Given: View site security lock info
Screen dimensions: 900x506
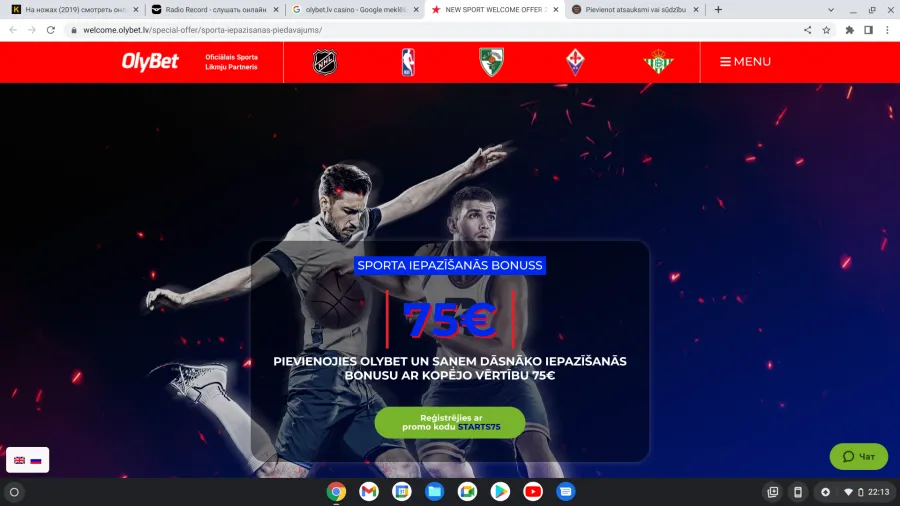Looking at the screenshot, I should click(73, 30).
